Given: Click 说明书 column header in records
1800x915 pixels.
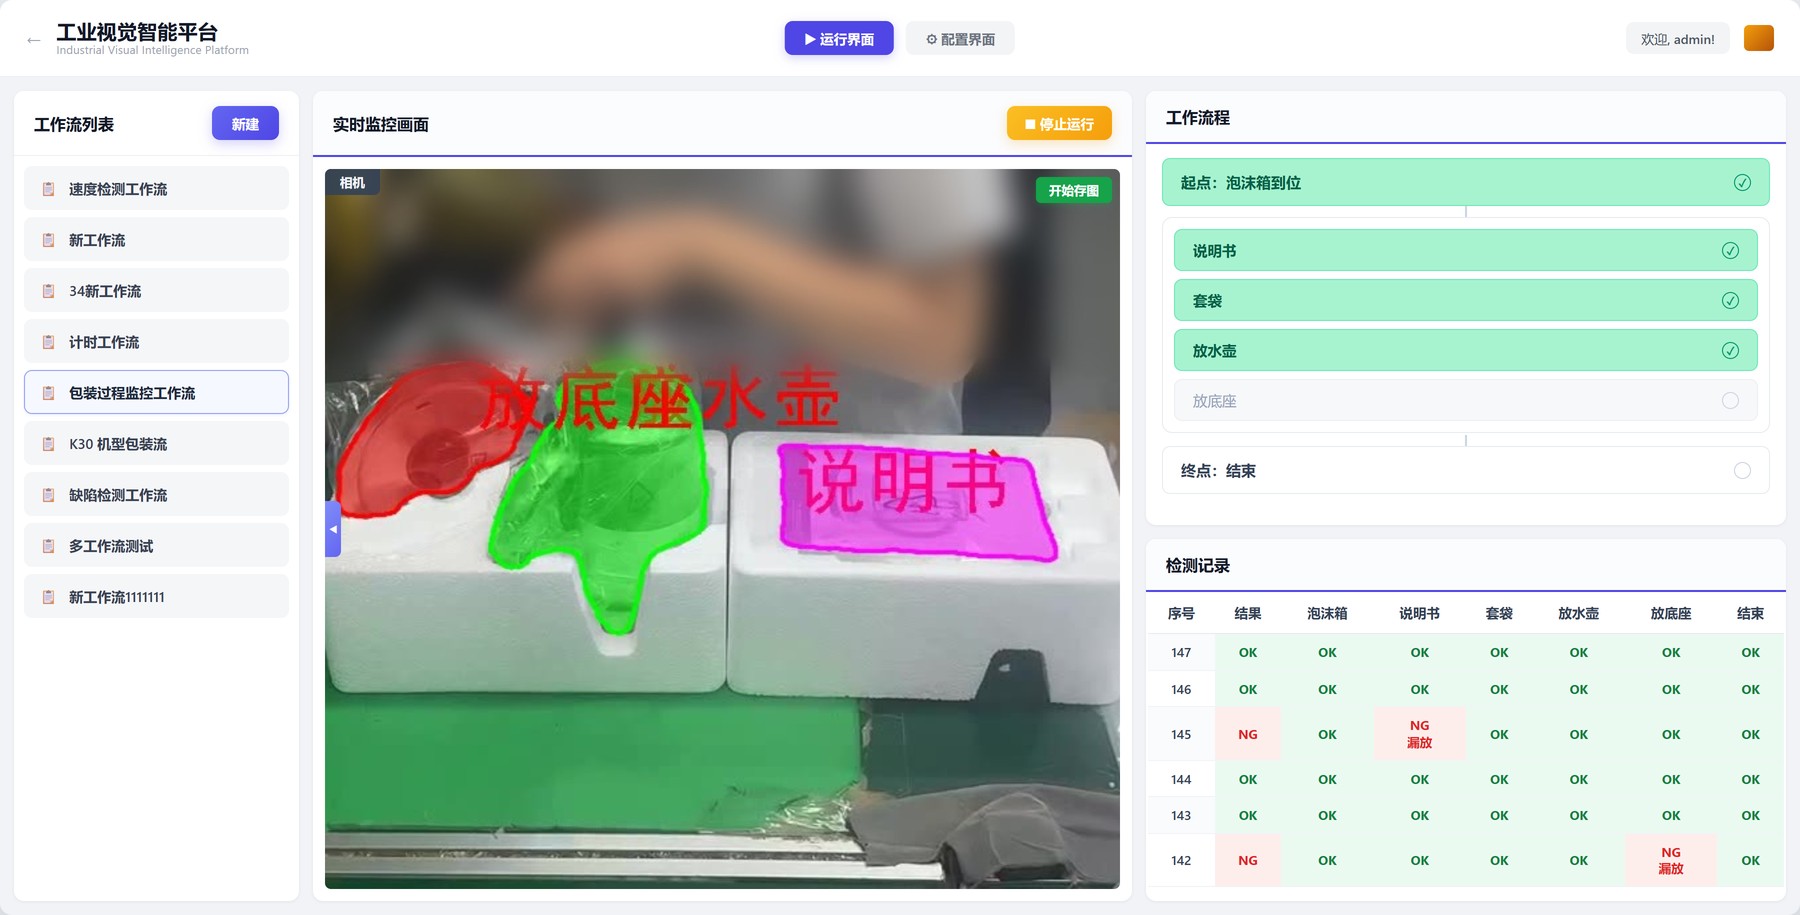Looking at the screenshot, I should click(1419, 613).
